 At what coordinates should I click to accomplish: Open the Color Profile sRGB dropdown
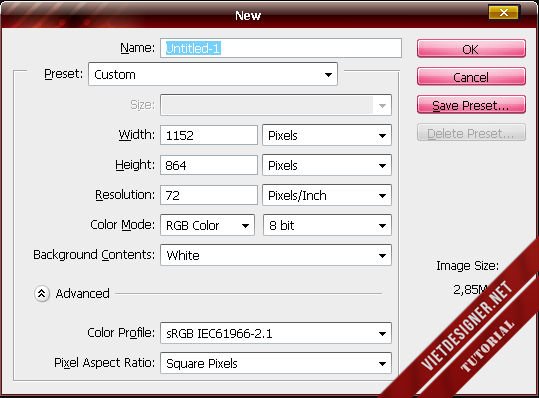[x=276, y=333]
